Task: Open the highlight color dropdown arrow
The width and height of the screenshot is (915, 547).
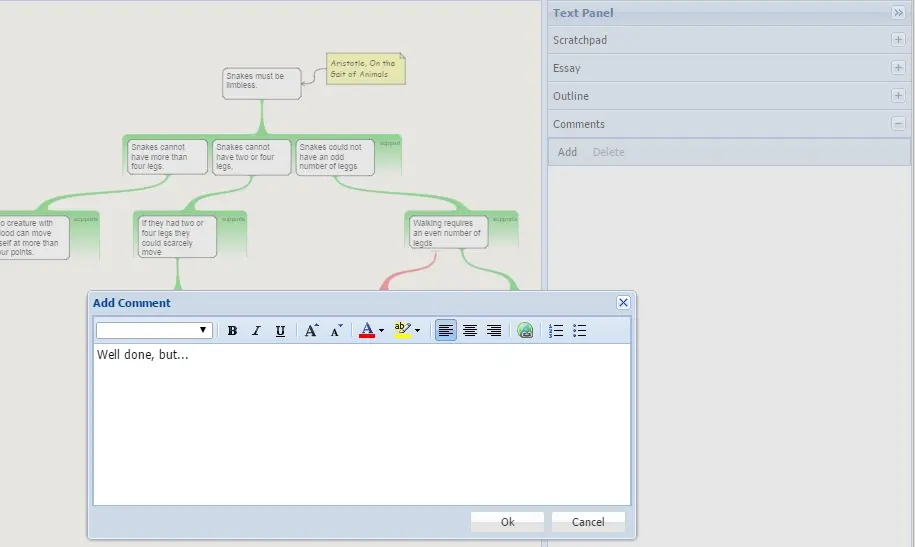Action: tap(417, 331)
